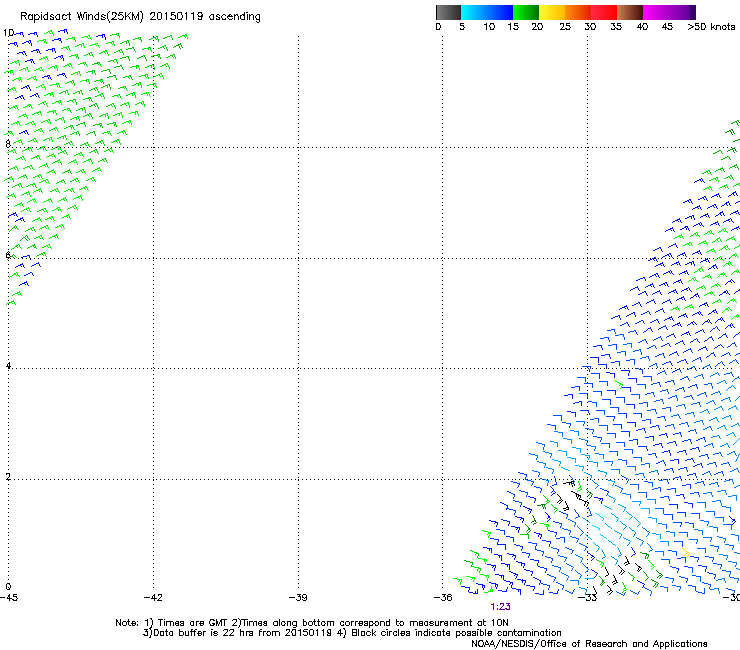
Task: Click longitude axis label '-36'
Action: (443, 598)
